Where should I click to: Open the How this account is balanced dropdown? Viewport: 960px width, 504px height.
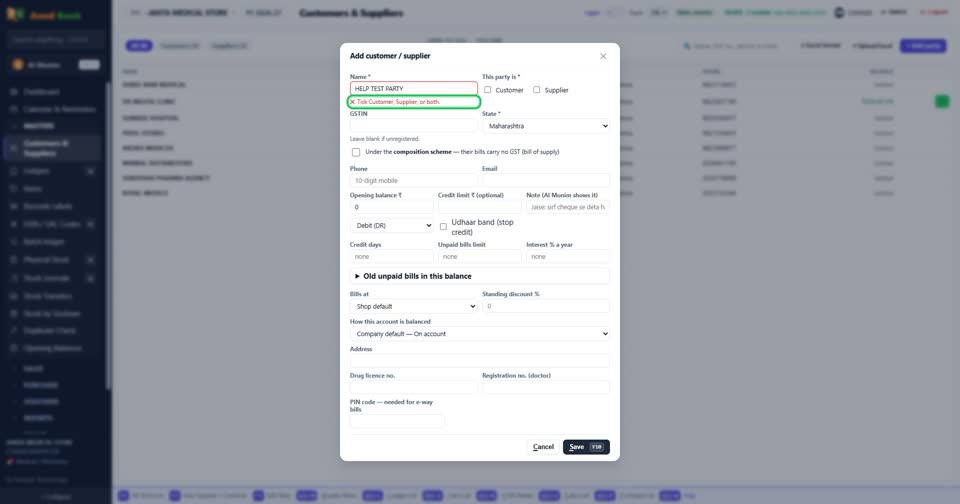tap(479, 334)
